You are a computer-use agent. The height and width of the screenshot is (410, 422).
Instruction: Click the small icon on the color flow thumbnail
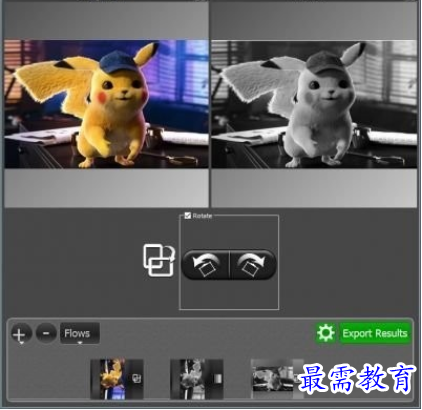pos(137,379)
